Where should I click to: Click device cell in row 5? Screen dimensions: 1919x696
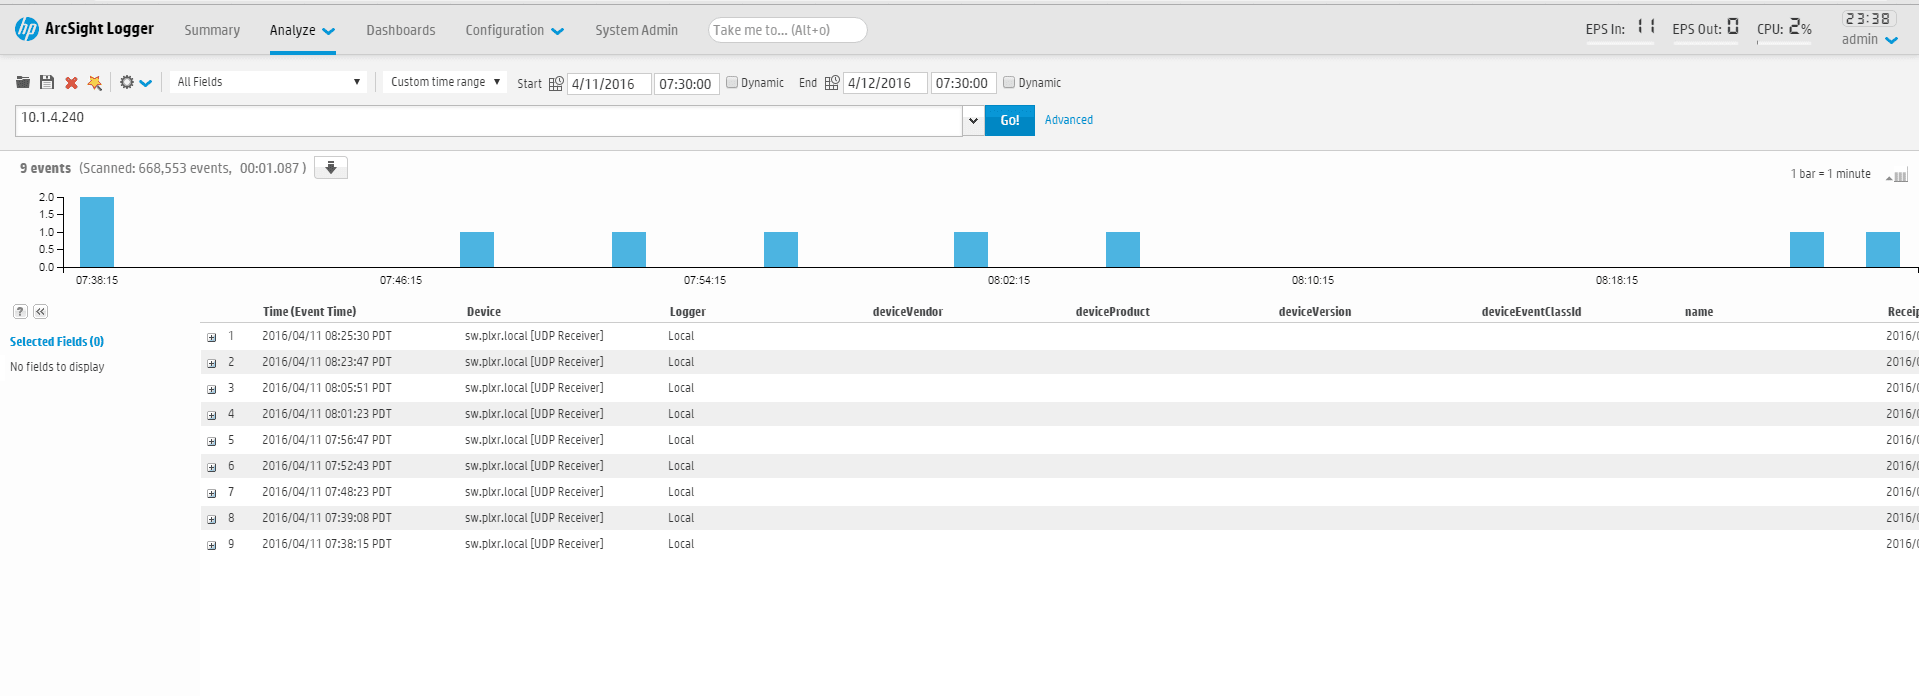click(x=534, y=440)
